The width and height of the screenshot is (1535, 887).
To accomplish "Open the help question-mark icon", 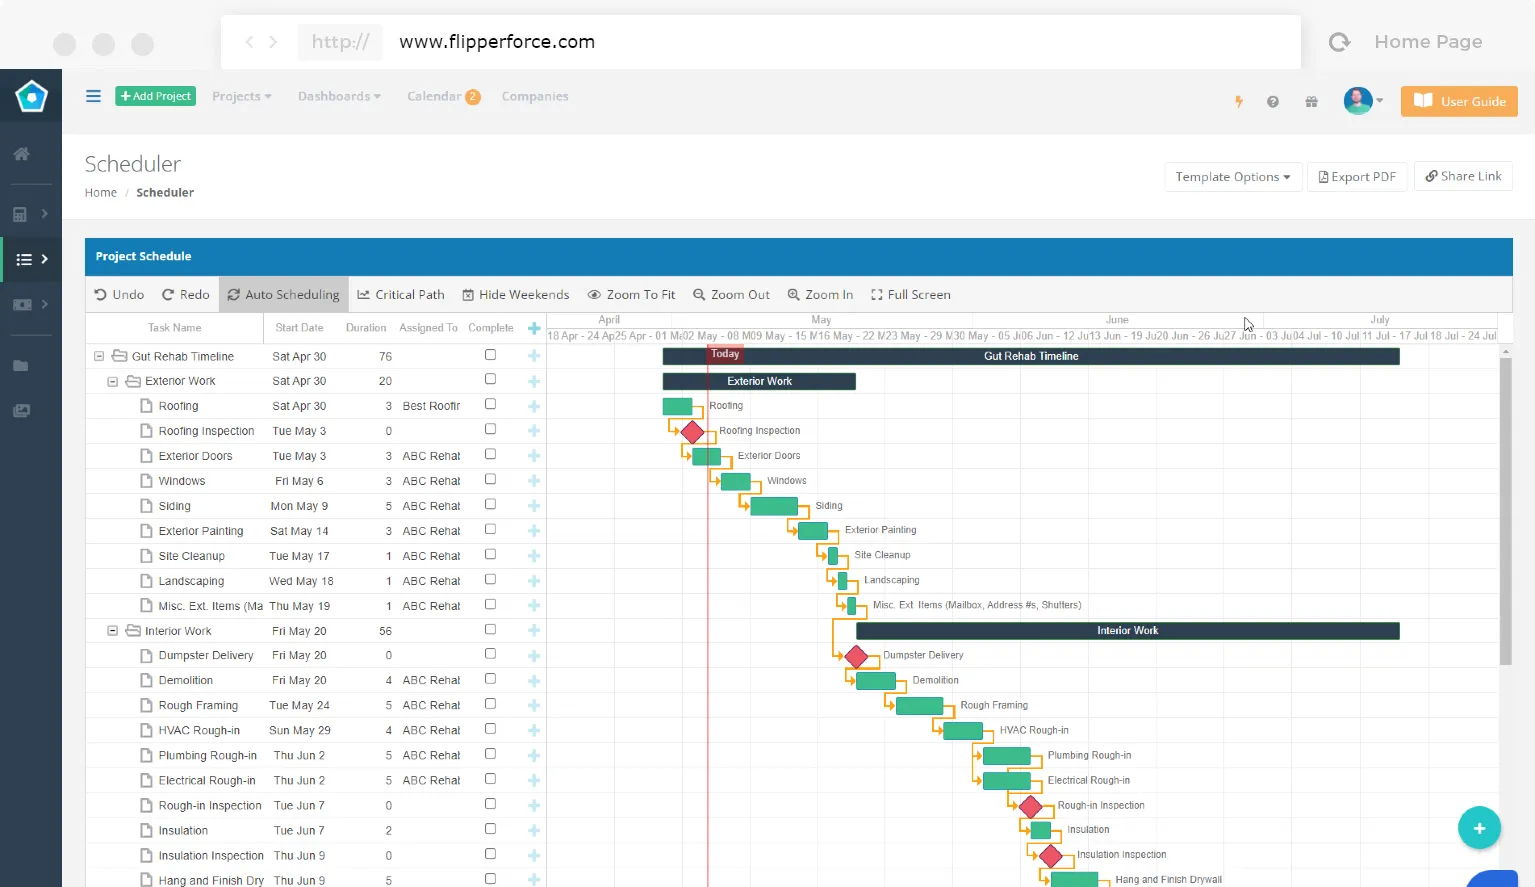I will [x=1273, y=101].
